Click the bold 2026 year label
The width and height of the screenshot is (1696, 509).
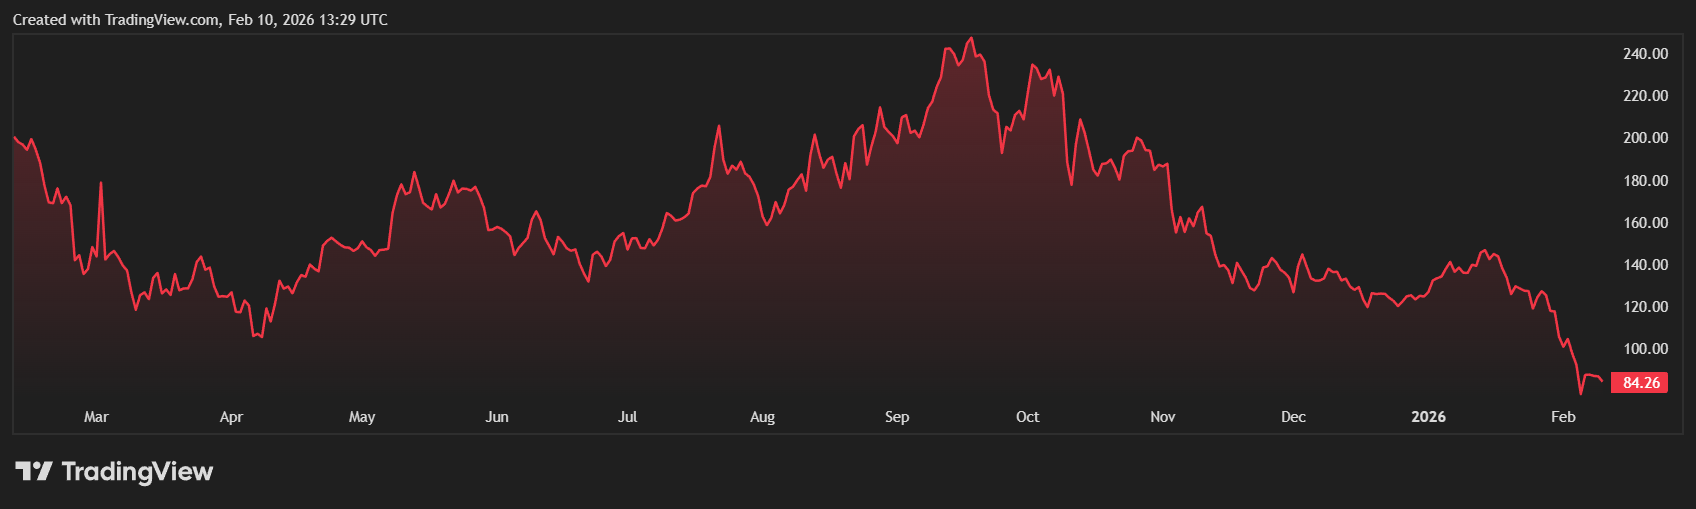(x=1428, y=417)
